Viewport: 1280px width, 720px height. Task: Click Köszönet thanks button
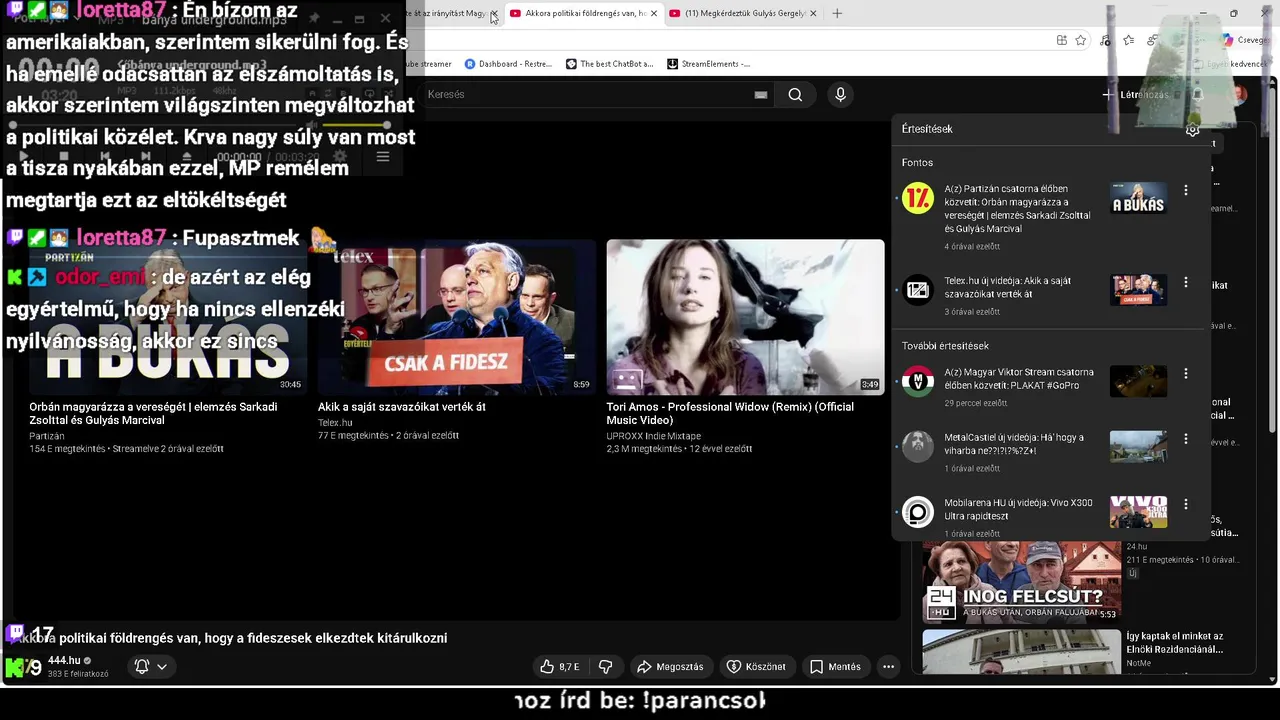(756, 666)
